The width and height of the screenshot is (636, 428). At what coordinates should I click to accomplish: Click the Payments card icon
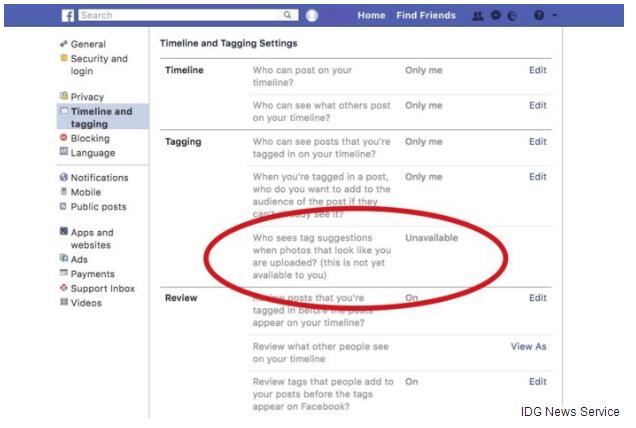pos(64,272)
